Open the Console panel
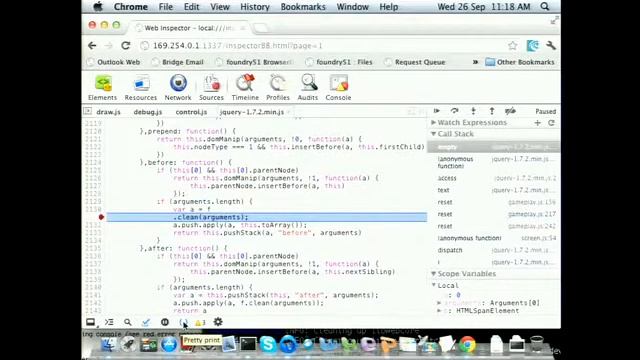The width and height of the screenshot is (640, 360). (338, 87)
